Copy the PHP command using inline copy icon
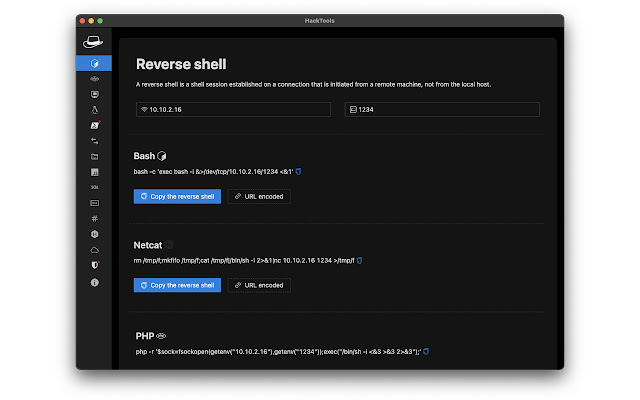This screenshot has height=400, width=640. pyautogui.click(x=426, y=351)
